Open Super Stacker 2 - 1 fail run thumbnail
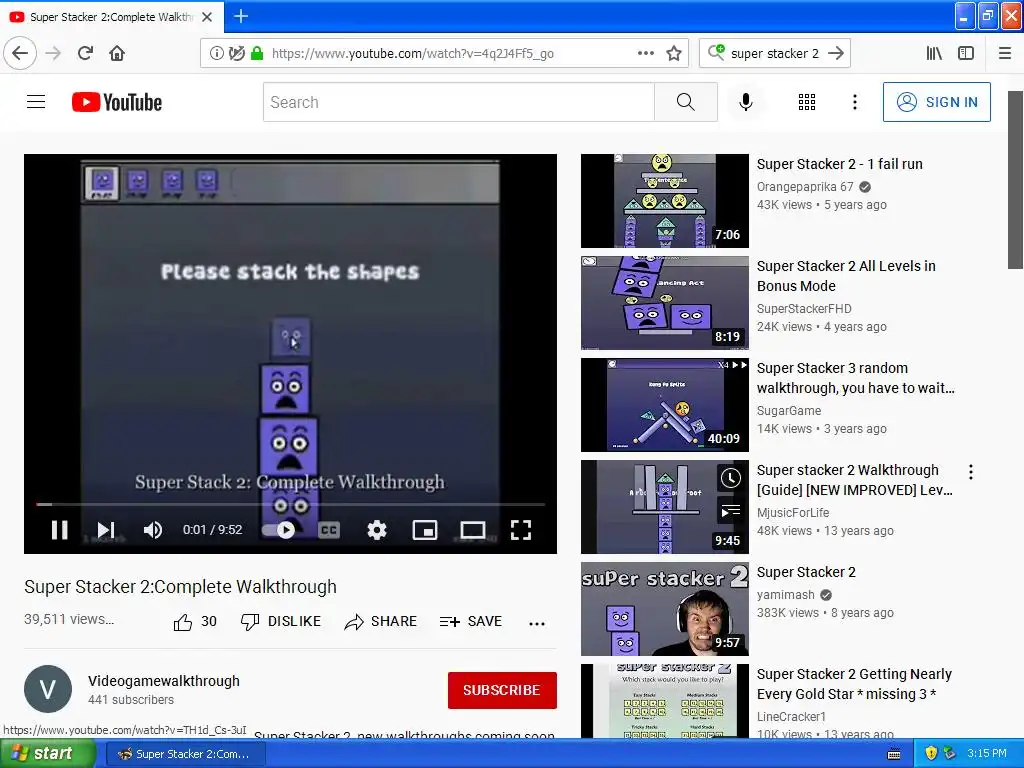Image resolution: width=1024 pixels, height=768 pixels. pos(665,200)
